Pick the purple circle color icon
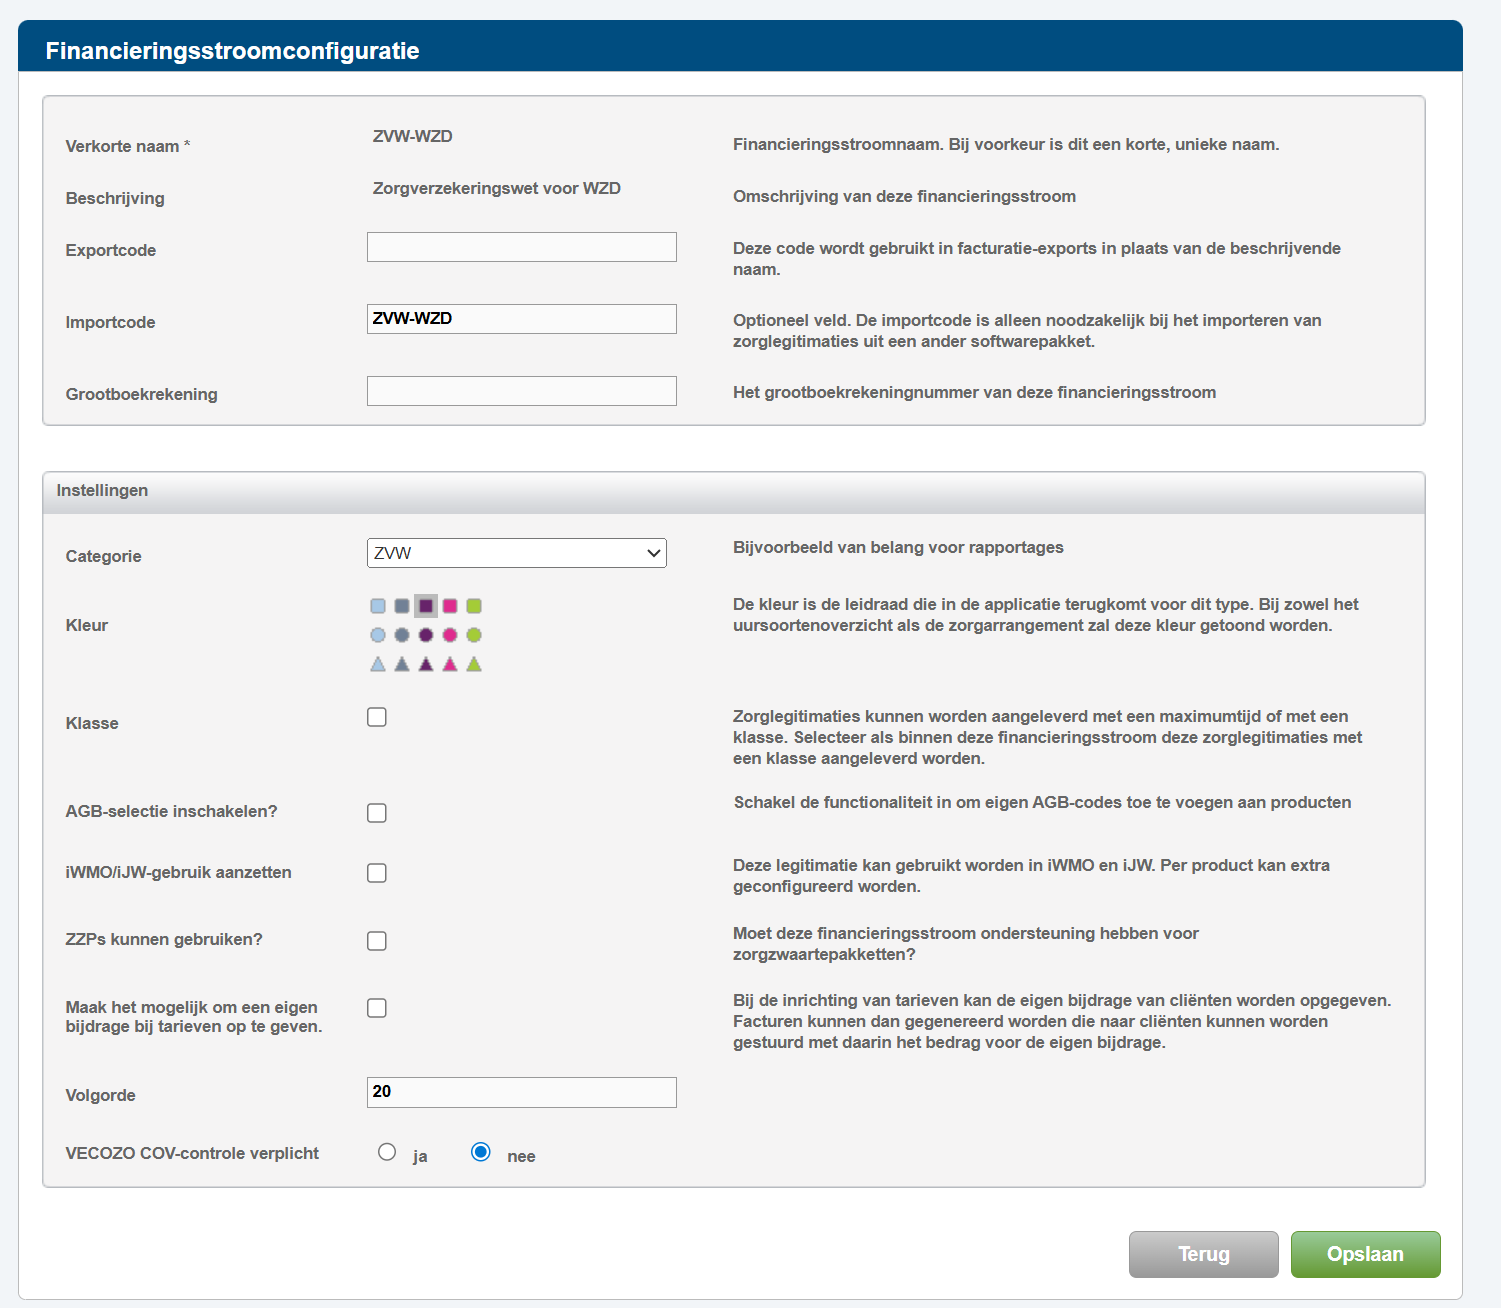This screenshot has width=1501, height=1308. 426,635
